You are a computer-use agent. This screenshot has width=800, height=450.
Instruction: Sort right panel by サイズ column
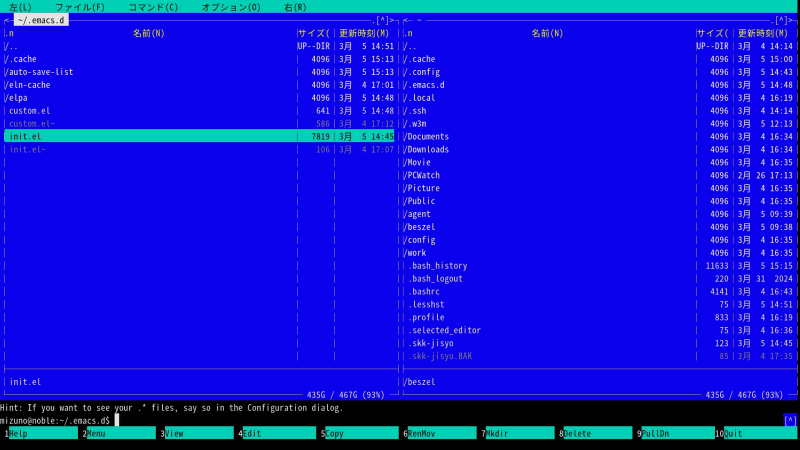[713, 34]
